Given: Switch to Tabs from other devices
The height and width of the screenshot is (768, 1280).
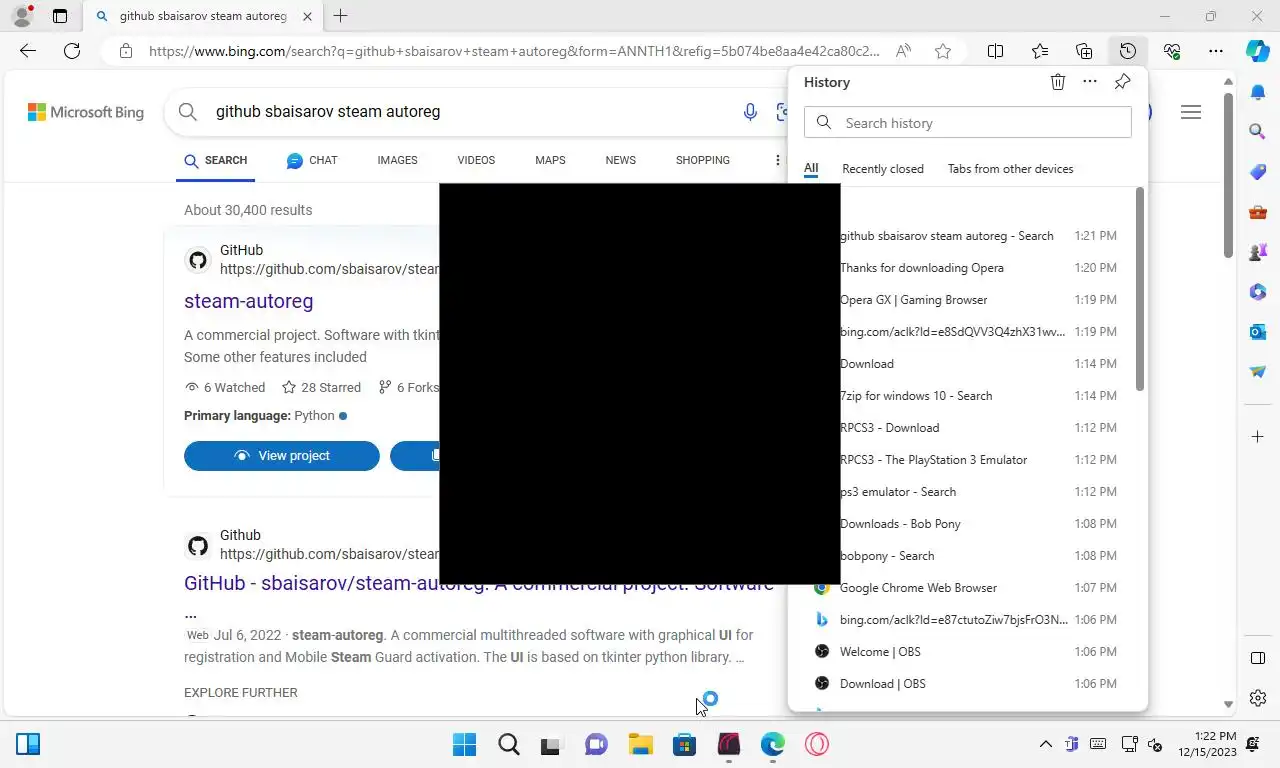Looking at the screenshot, I should tap(1010, 169).
